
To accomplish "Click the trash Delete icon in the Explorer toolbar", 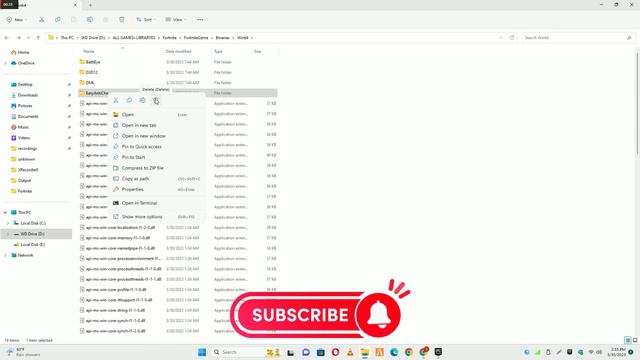I will pyautogui.click(x=122, y=20).
